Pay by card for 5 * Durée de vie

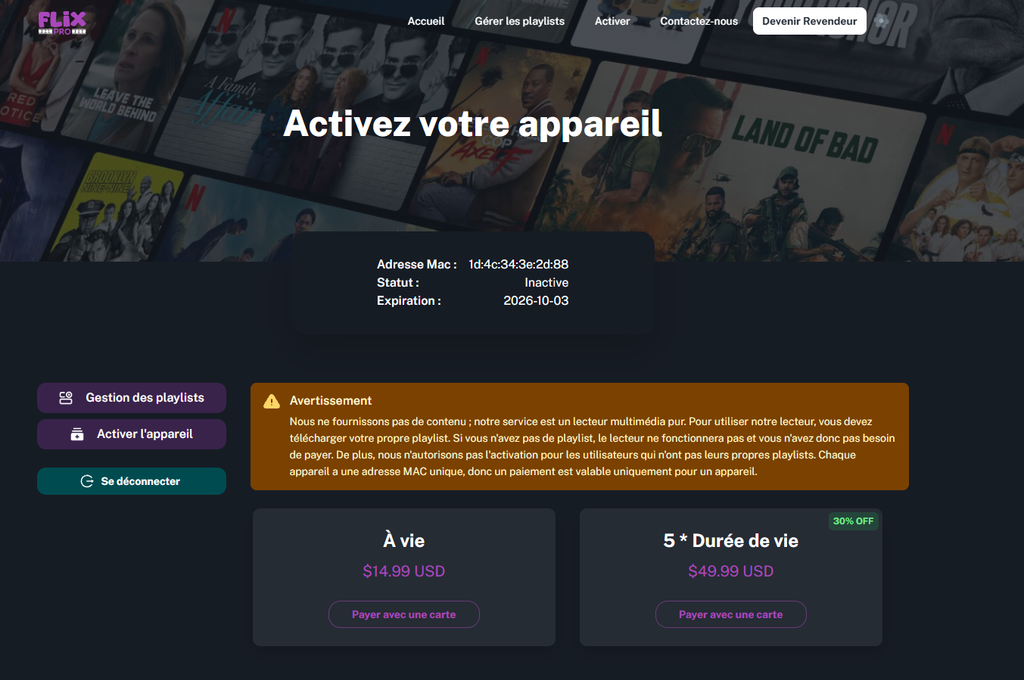(731, 615)
